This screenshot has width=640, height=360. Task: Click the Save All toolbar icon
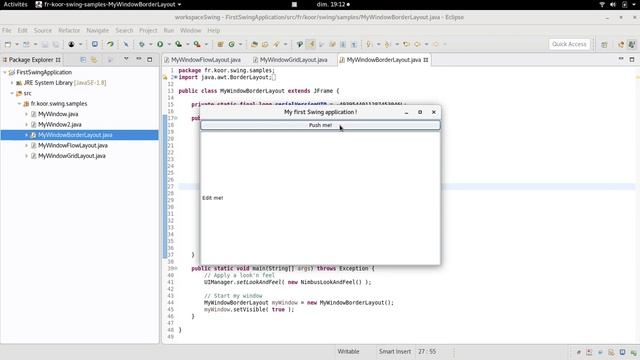[56, 44]
